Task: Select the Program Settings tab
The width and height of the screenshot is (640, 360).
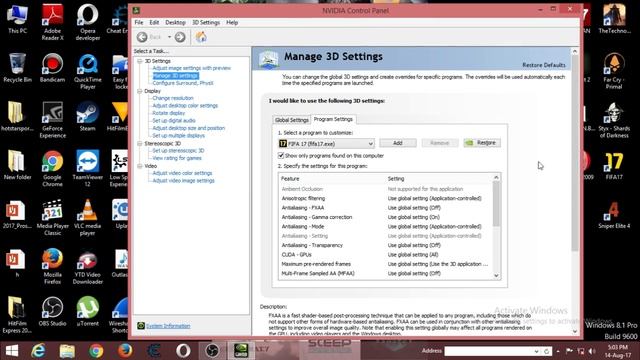Action: pyautogui.click(x=333, y=119)
